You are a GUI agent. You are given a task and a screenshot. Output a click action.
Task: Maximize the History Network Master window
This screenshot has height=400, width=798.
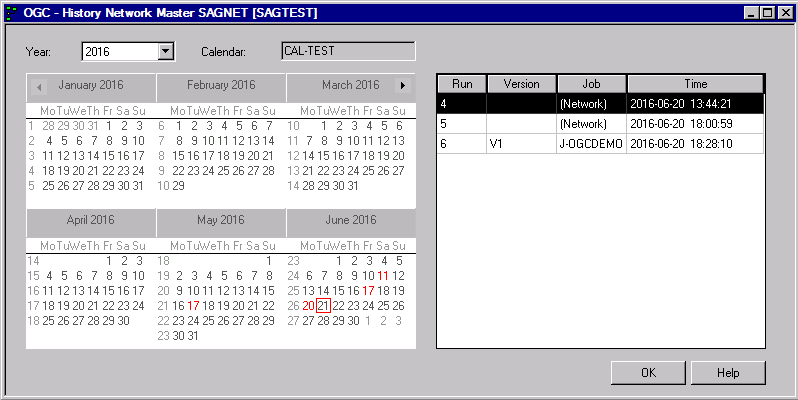pyautogui.click(x=767, y=13)
